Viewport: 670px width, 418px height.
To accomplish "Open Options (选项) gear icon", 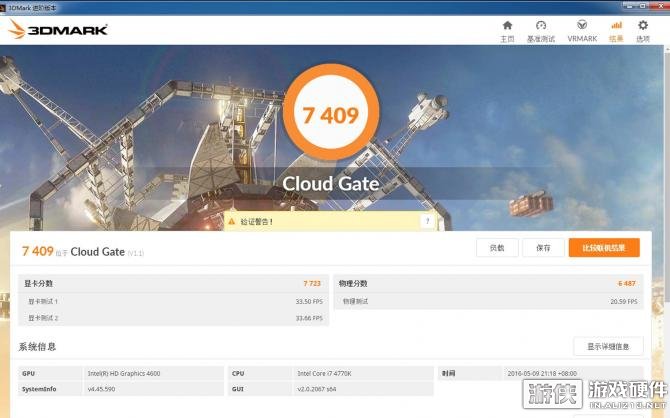I will 643,30.
